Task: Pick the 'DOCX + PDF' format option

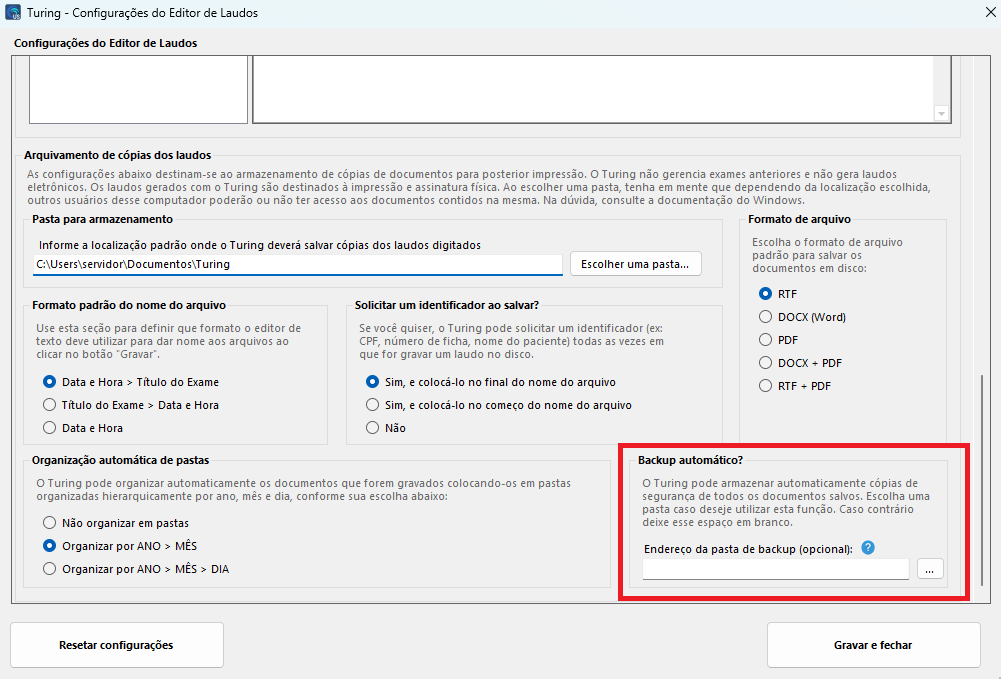Action: 767,363
